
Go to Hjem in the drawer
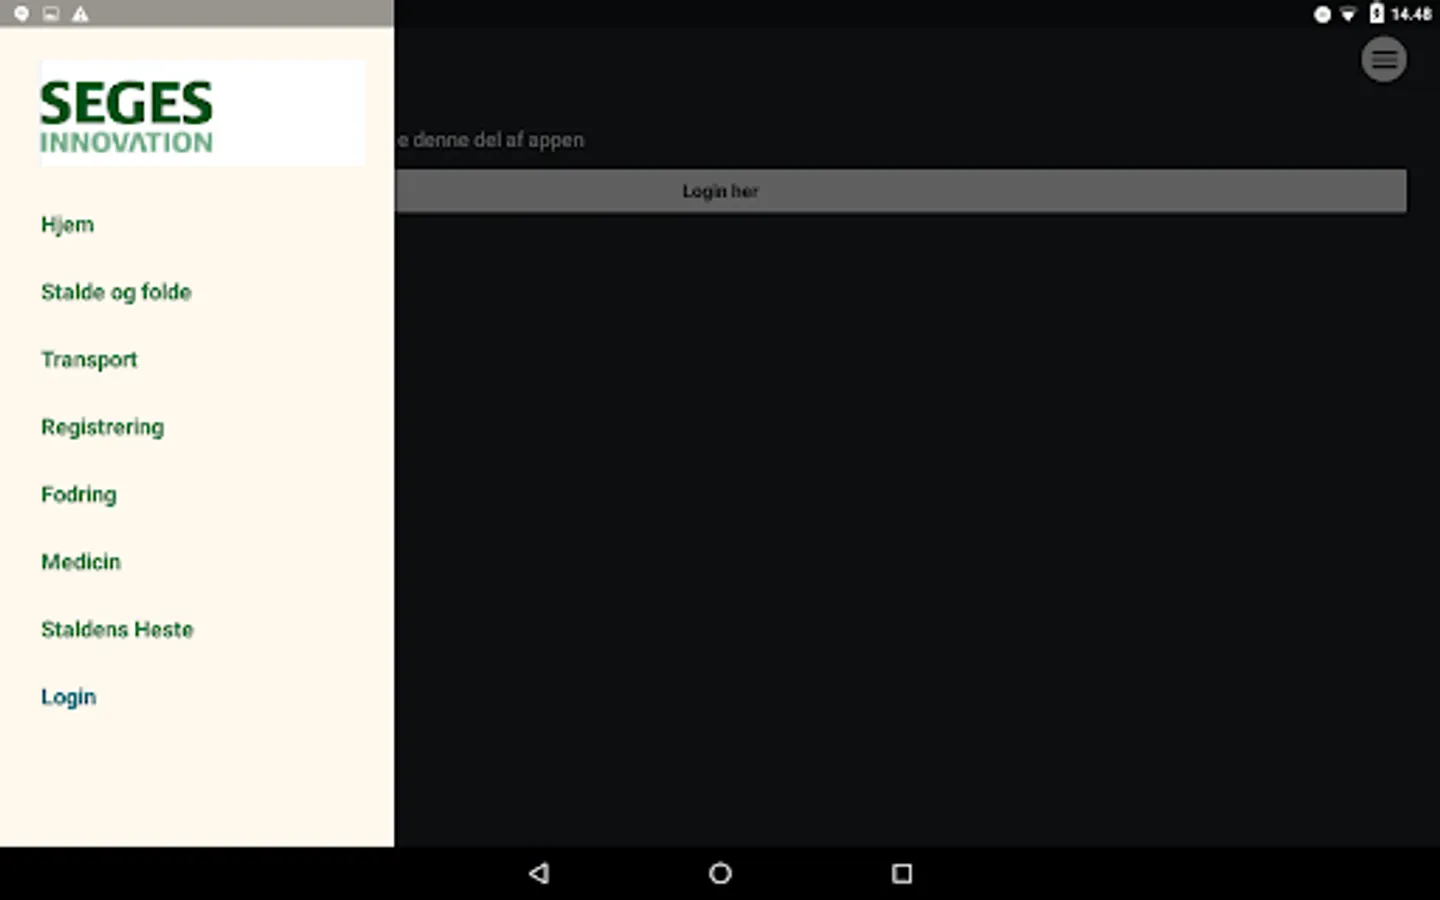[67, 225]
